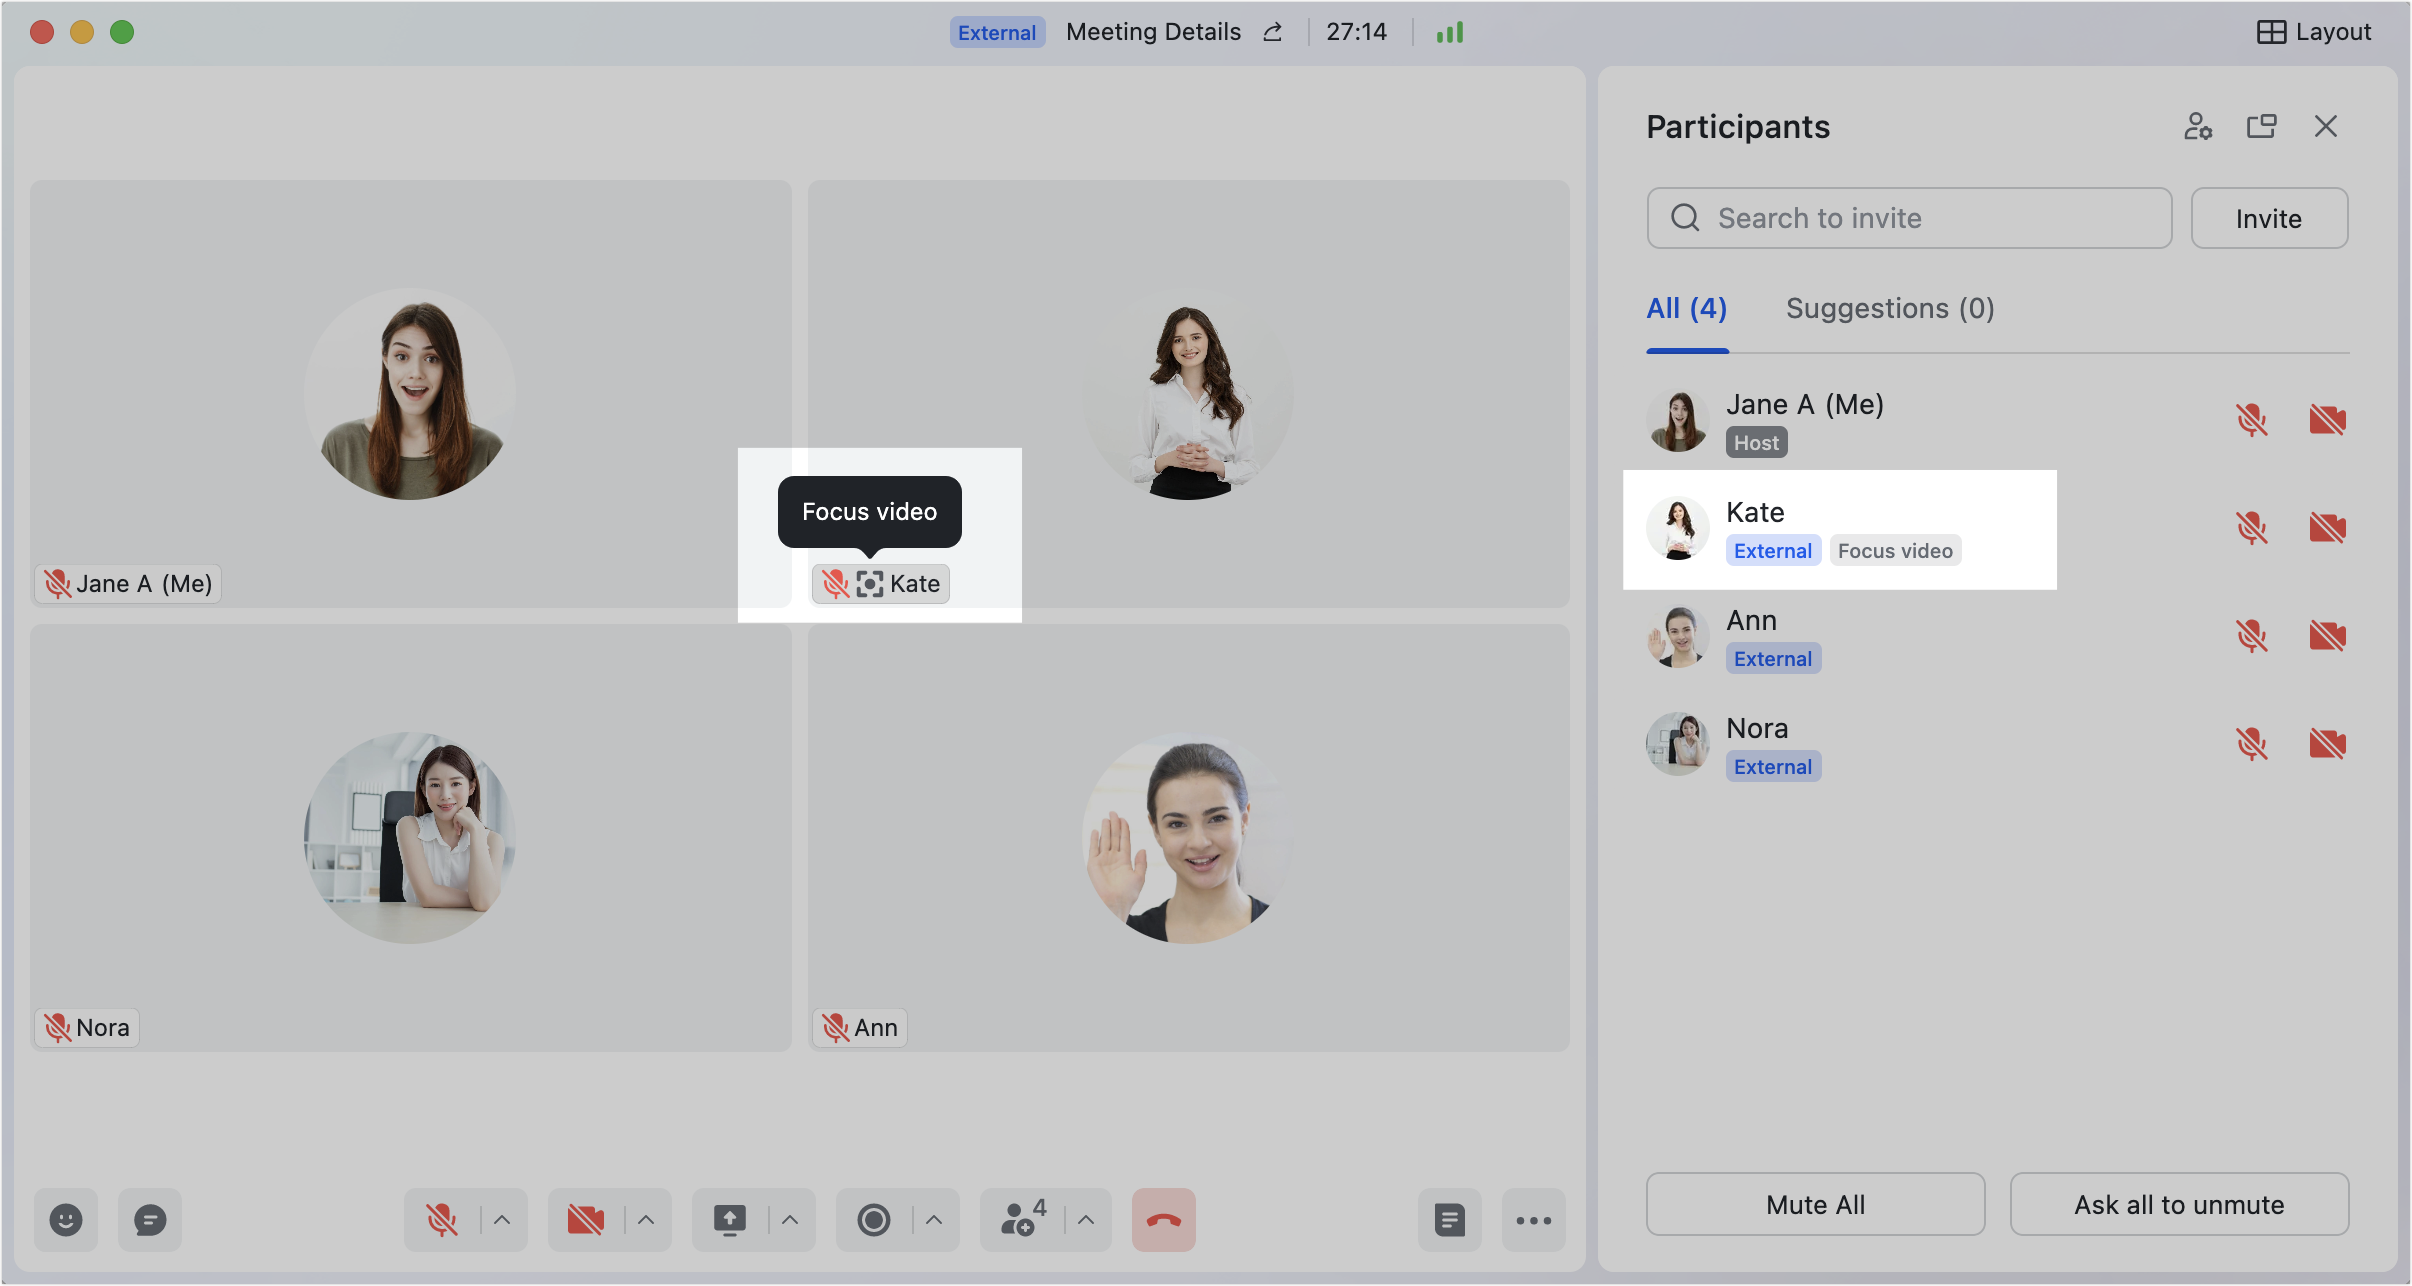
Task: Open participant settings icon
Action: tap(2198, 126)
